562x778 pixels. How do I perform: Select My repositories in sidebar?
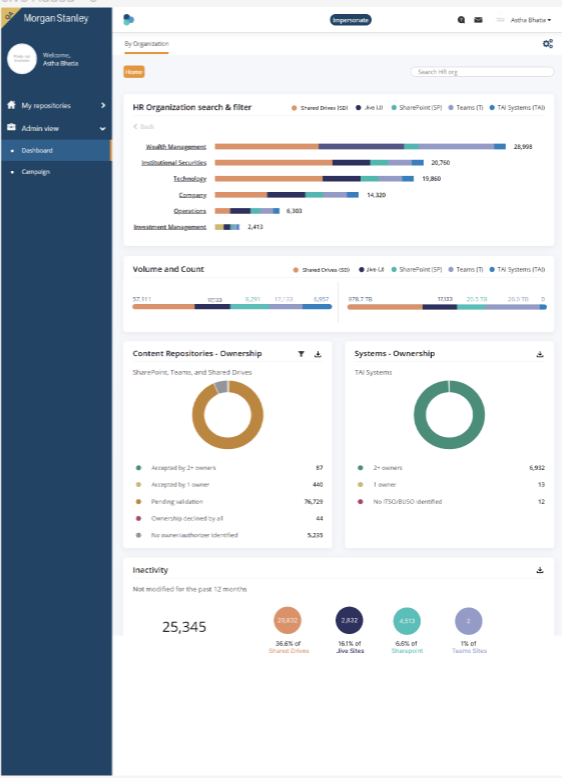46,105
